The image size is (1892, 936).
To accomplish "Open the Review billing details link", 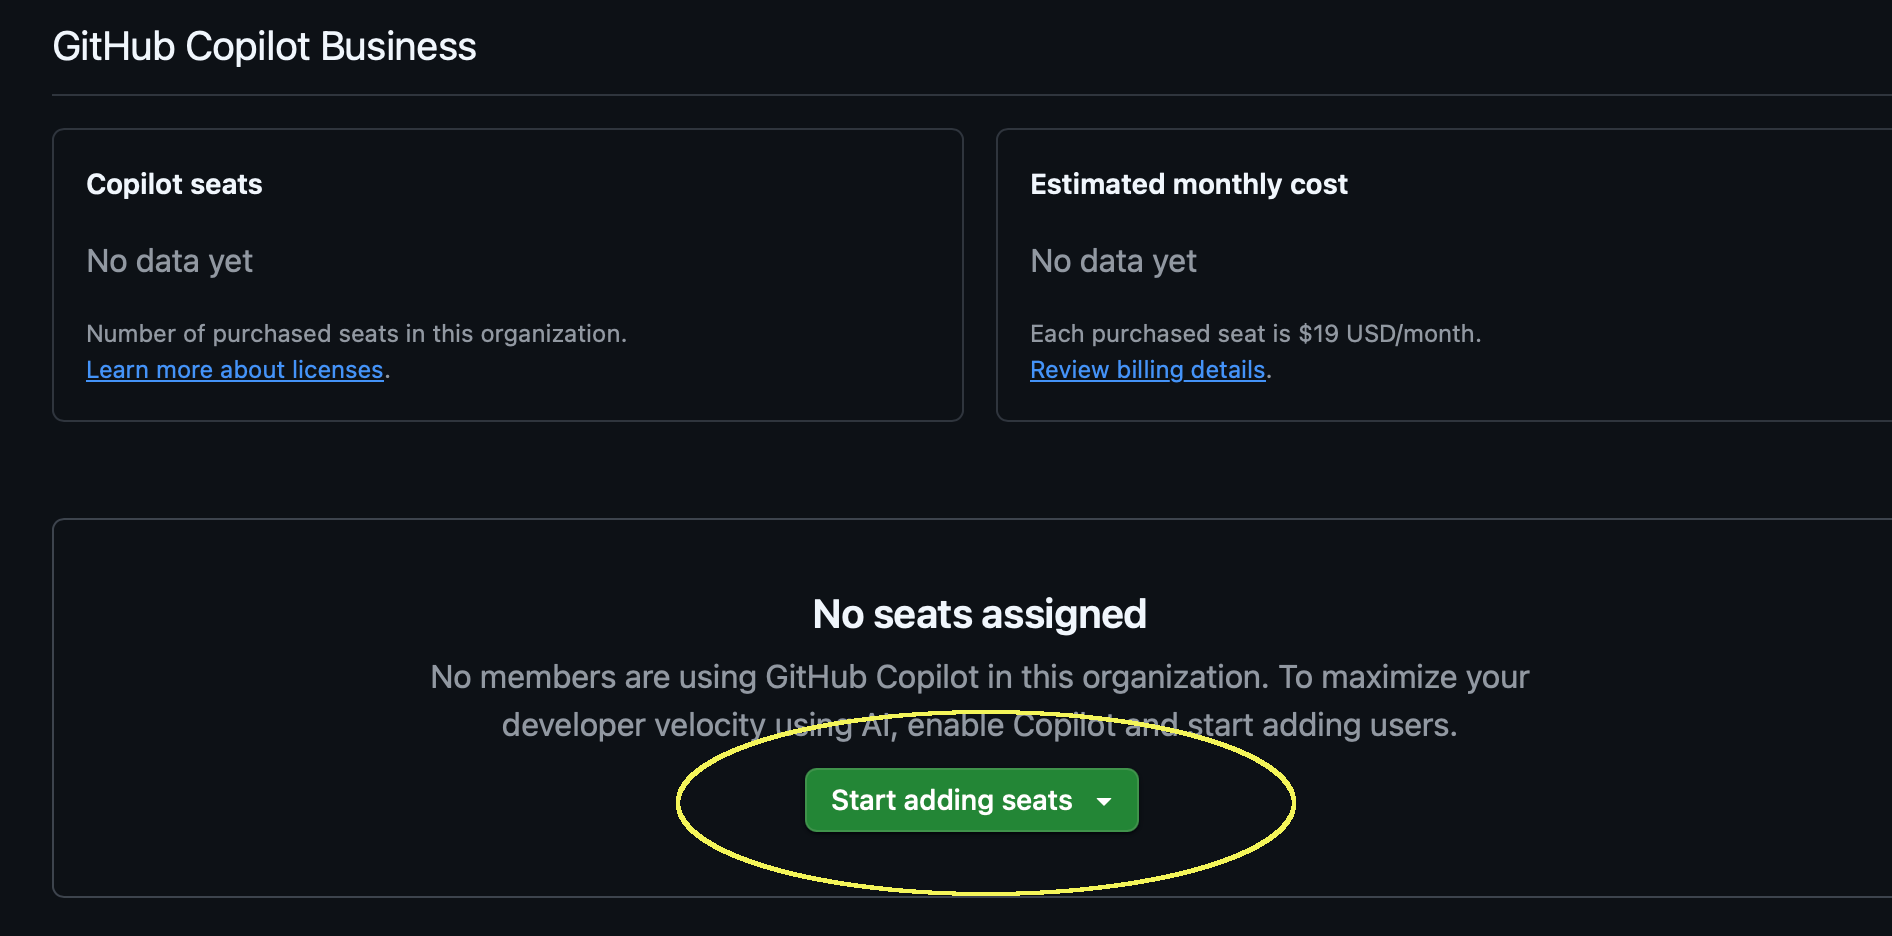I will [x=1146, y=369].
